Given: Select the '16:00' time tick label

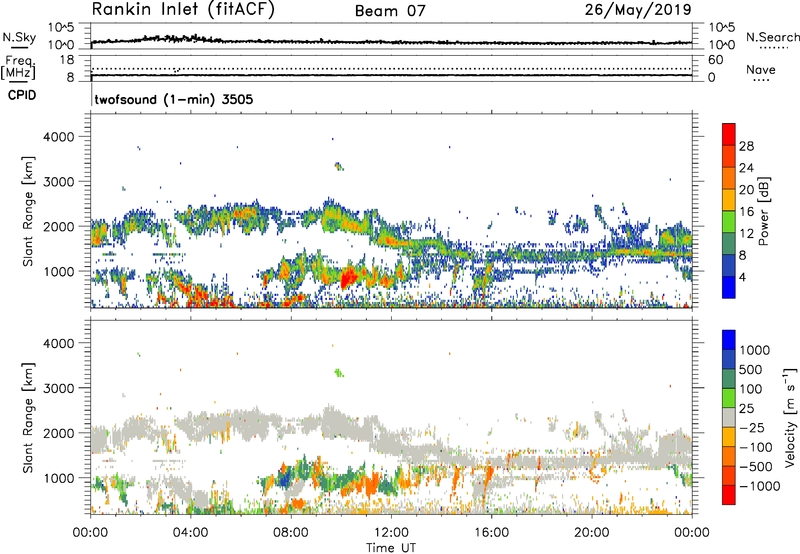Looking at the screenshot, I should (x=491, y=533).
